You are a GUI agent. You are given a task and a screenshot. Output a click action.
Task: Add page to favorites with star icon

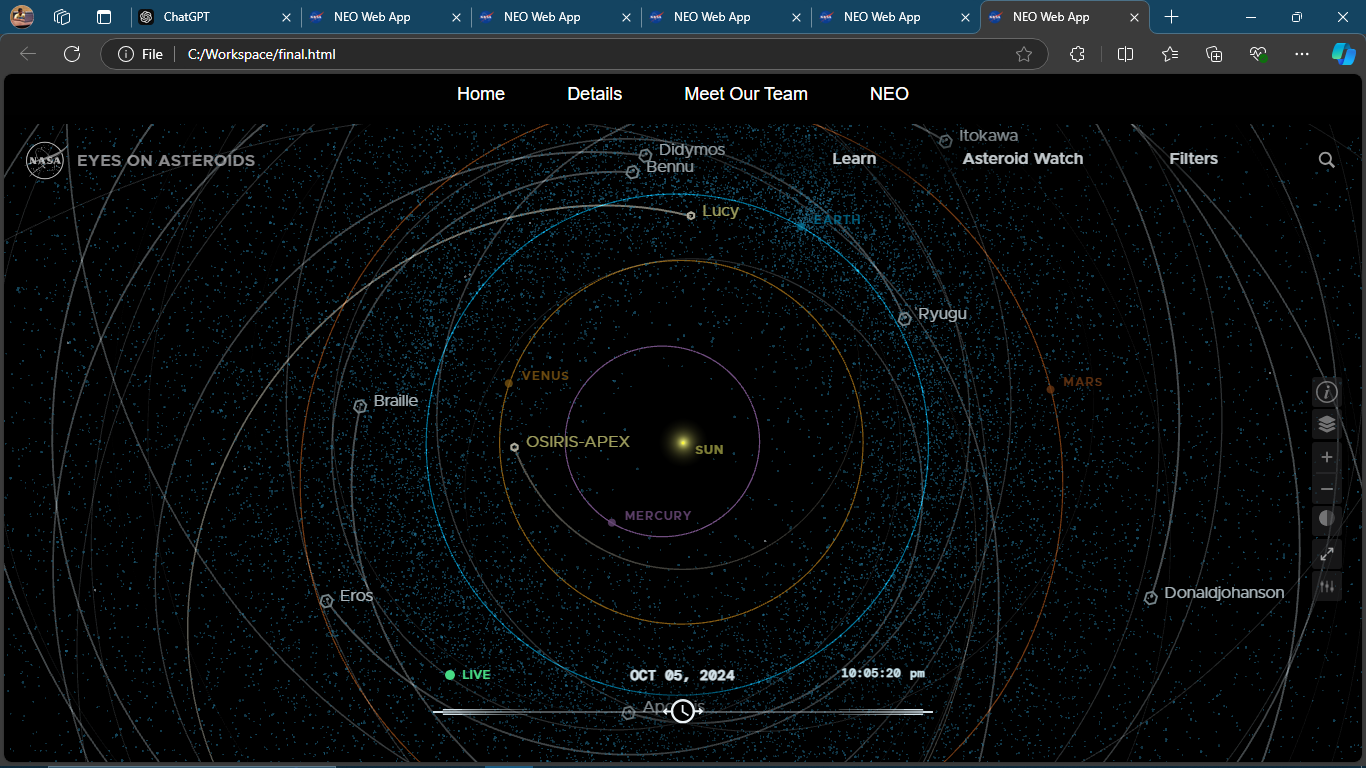click(1024, 54)
